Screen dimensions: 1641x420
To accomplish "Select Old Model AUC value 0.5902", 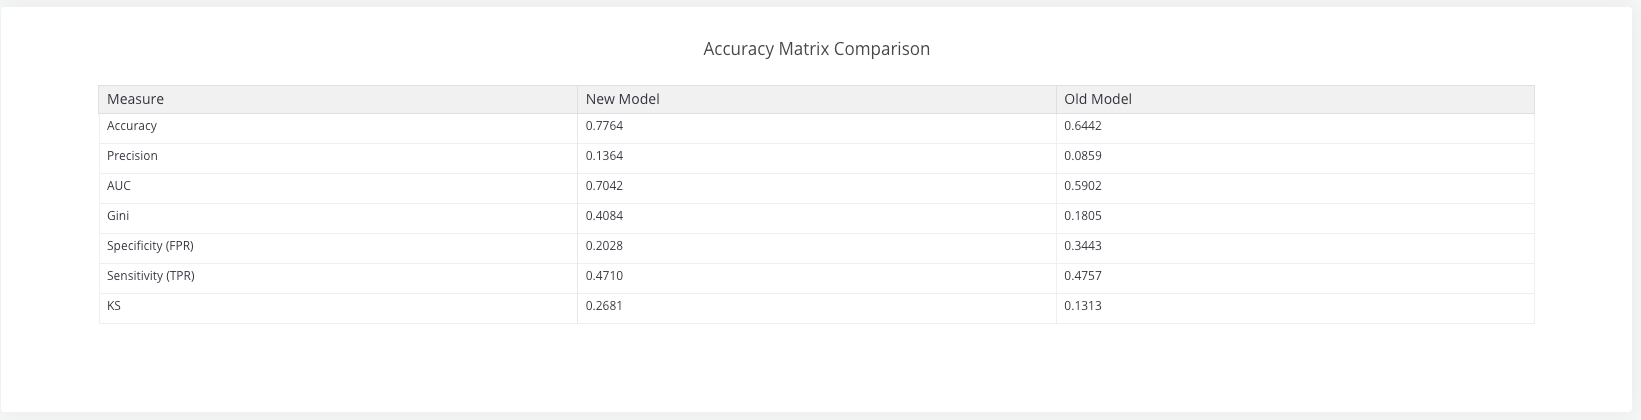I will click(1083, 186).
